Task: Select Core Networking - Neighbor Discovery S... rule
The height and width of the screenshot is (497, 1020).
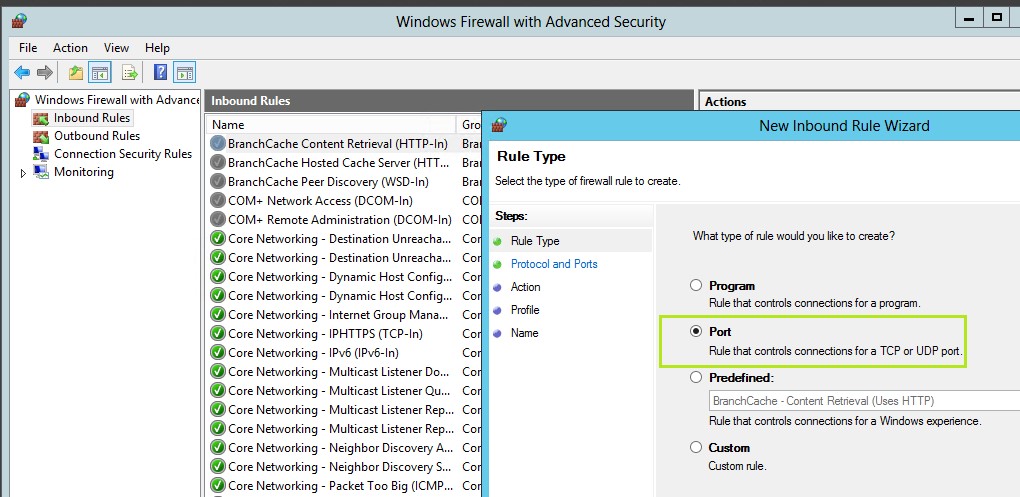Action: click(x=340, y=467)
